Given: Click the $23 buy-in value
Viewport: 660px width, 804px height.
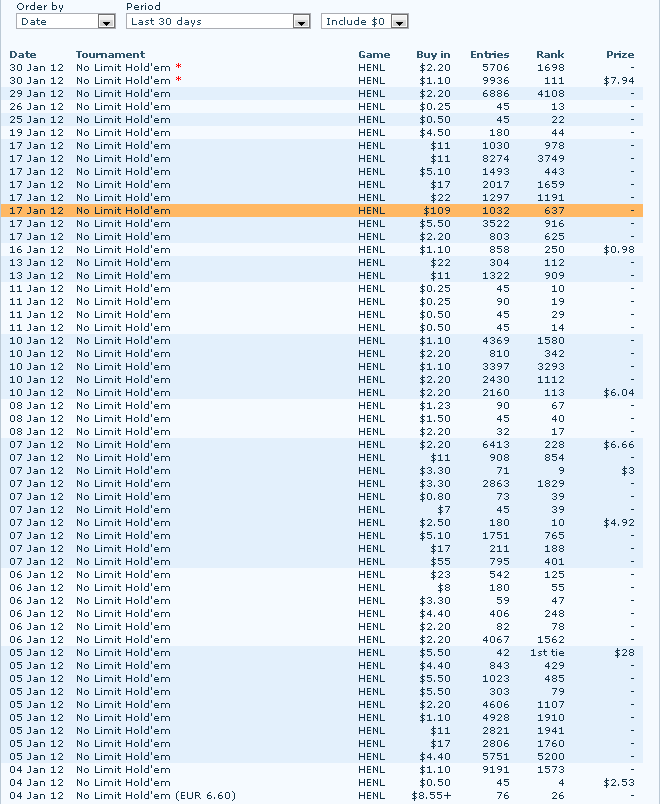Looking at the screenshot, I should pyautogui.click(x=441, y=574).
